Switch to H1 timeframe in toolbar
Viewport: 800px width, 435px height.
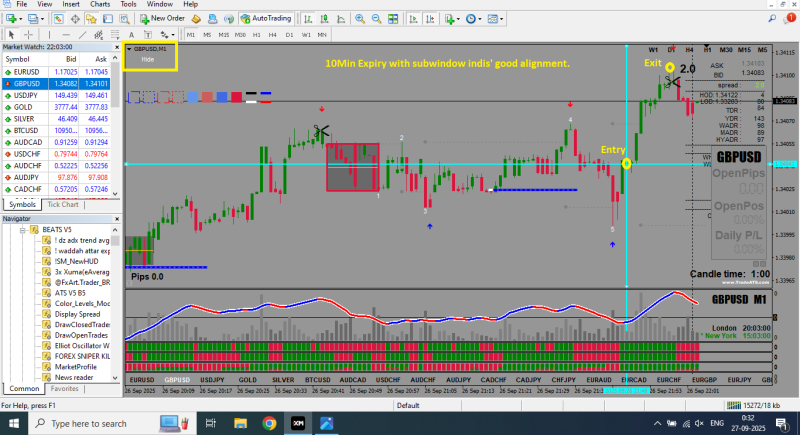click(257, 35)
